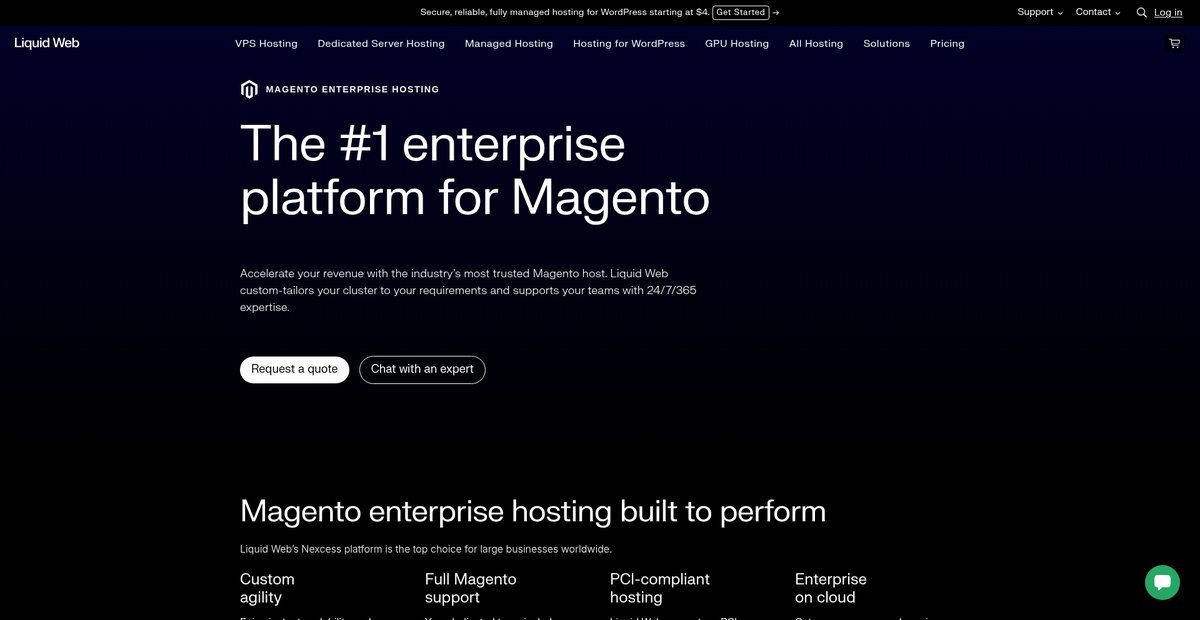Screen dimensions: 1200x620
Task: Click the Get Started banner button
Action: click(x=741, y=12)
